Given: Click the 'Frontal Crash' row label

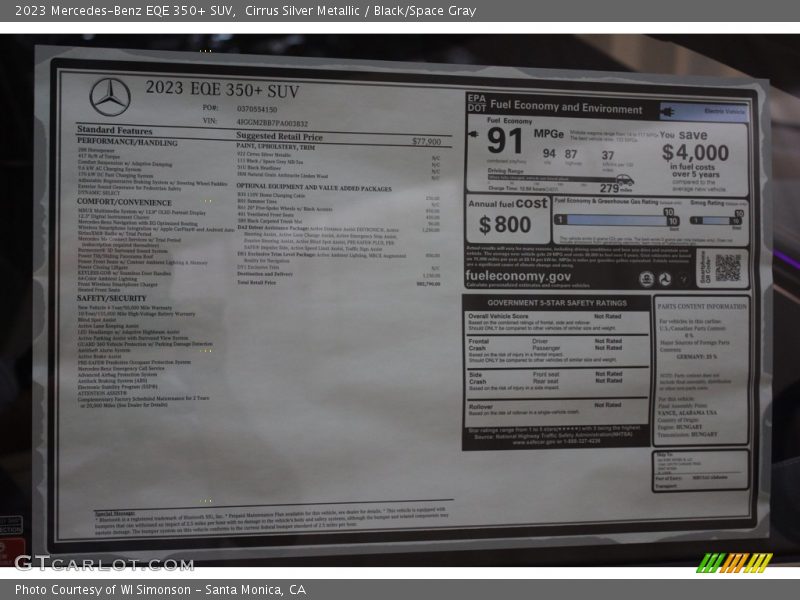Looking at the screenshot, I should [x=479, y=344].
